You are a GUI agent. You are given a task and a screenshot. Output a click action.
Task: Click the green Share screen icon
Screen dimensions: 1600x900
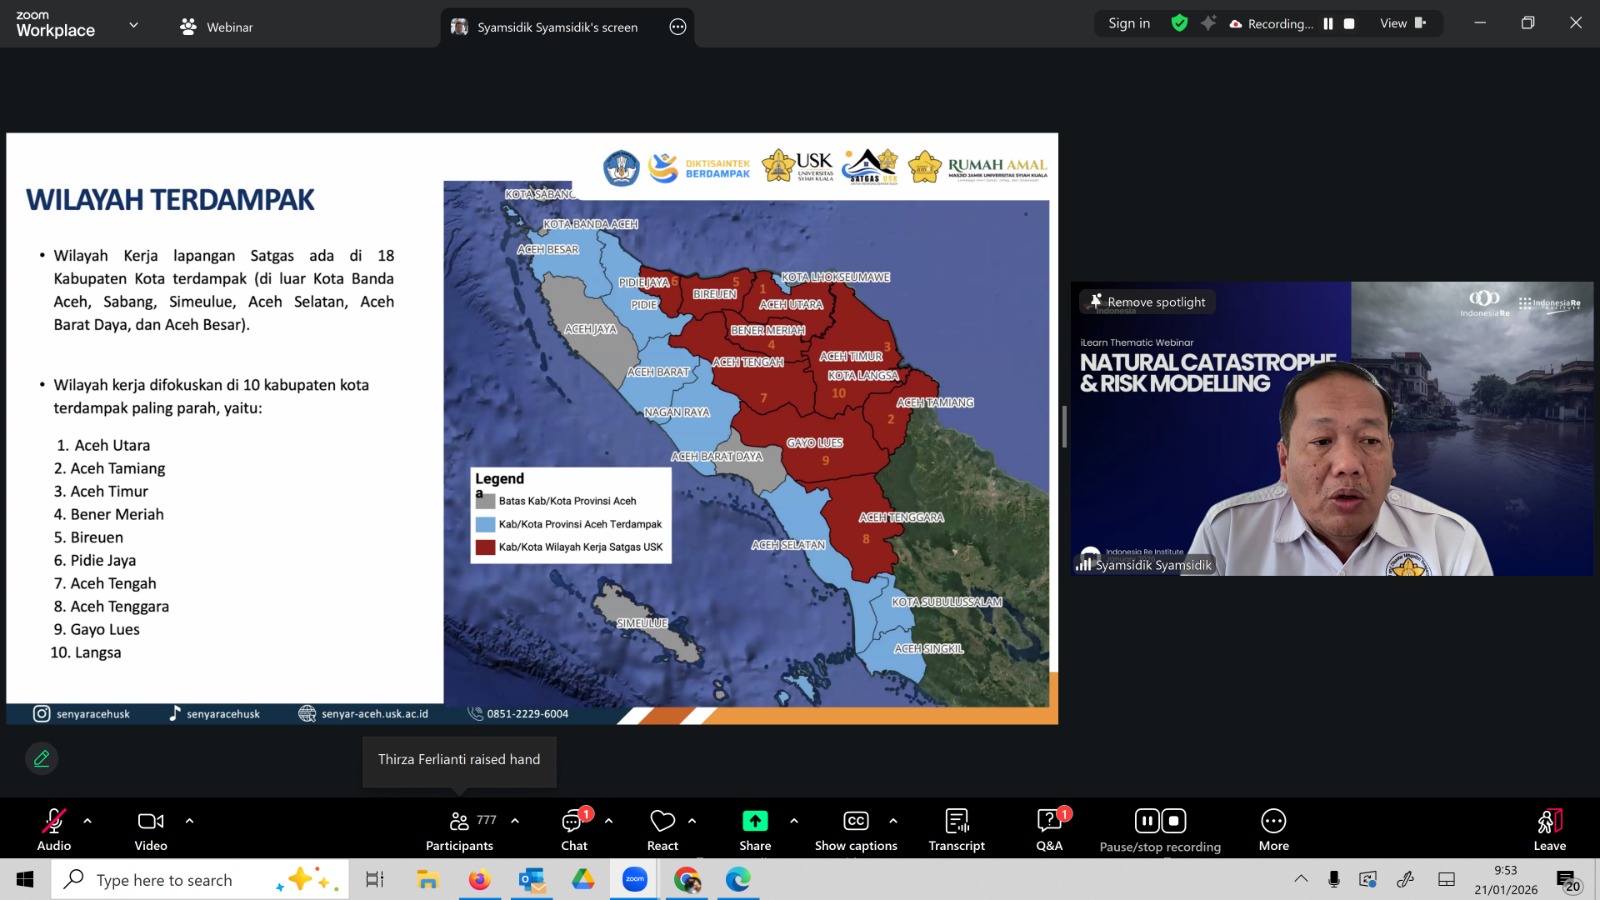(x=755, y=821)
